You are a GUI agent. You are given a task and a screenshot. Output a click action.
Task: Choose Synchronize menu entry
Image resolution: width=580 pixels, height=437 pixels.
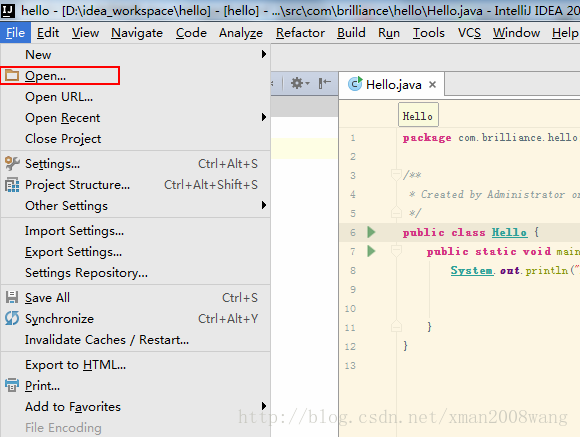[135, 319]
